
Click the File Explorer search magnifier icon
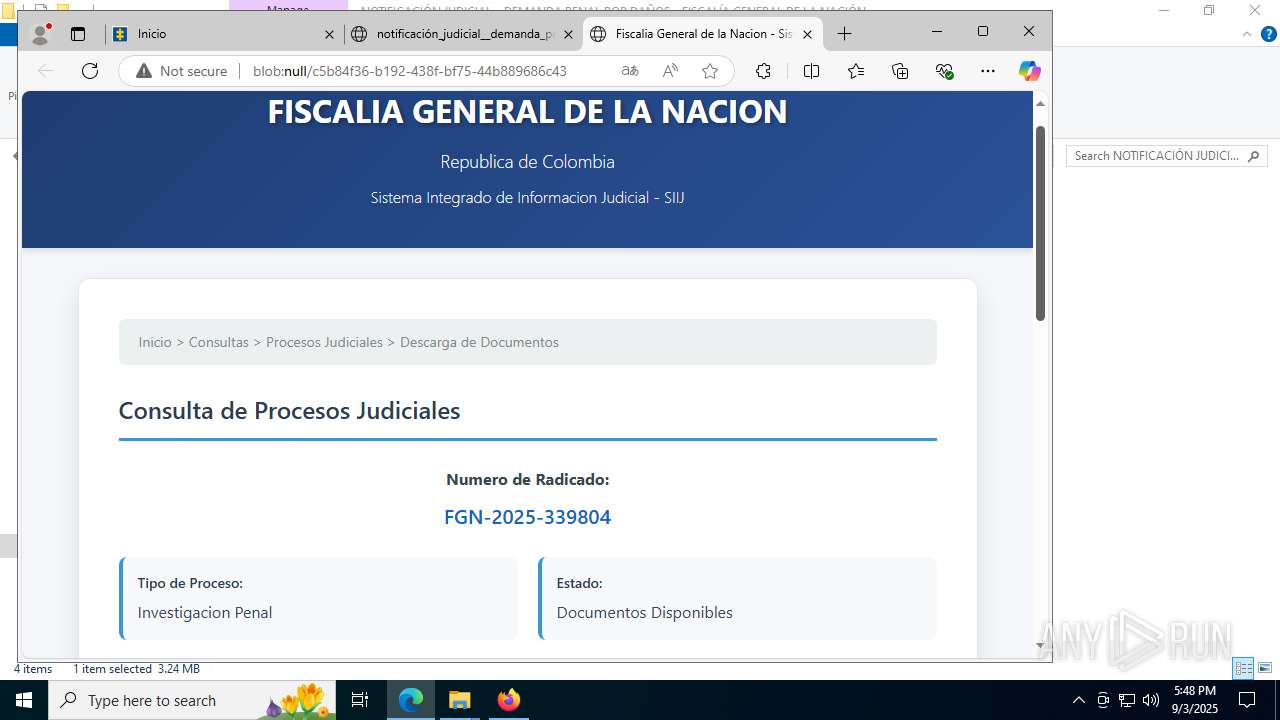click(1254, 156)
